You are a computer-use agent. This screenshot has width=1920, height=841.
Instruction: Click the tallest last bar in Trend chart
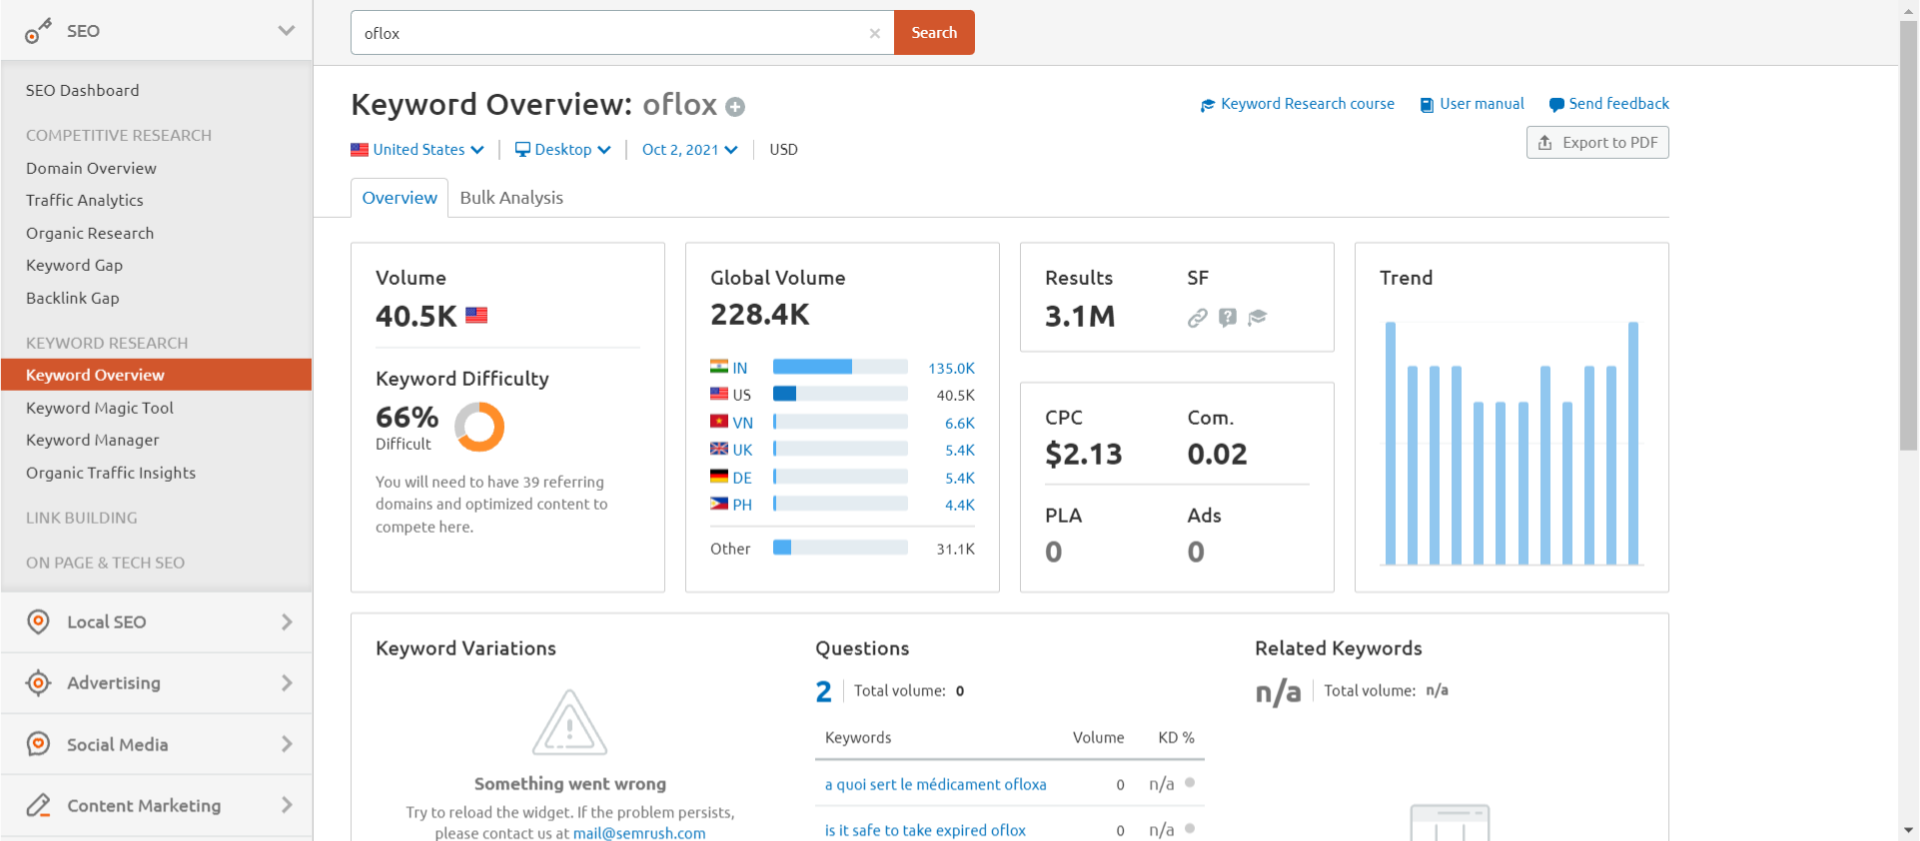1633,443
